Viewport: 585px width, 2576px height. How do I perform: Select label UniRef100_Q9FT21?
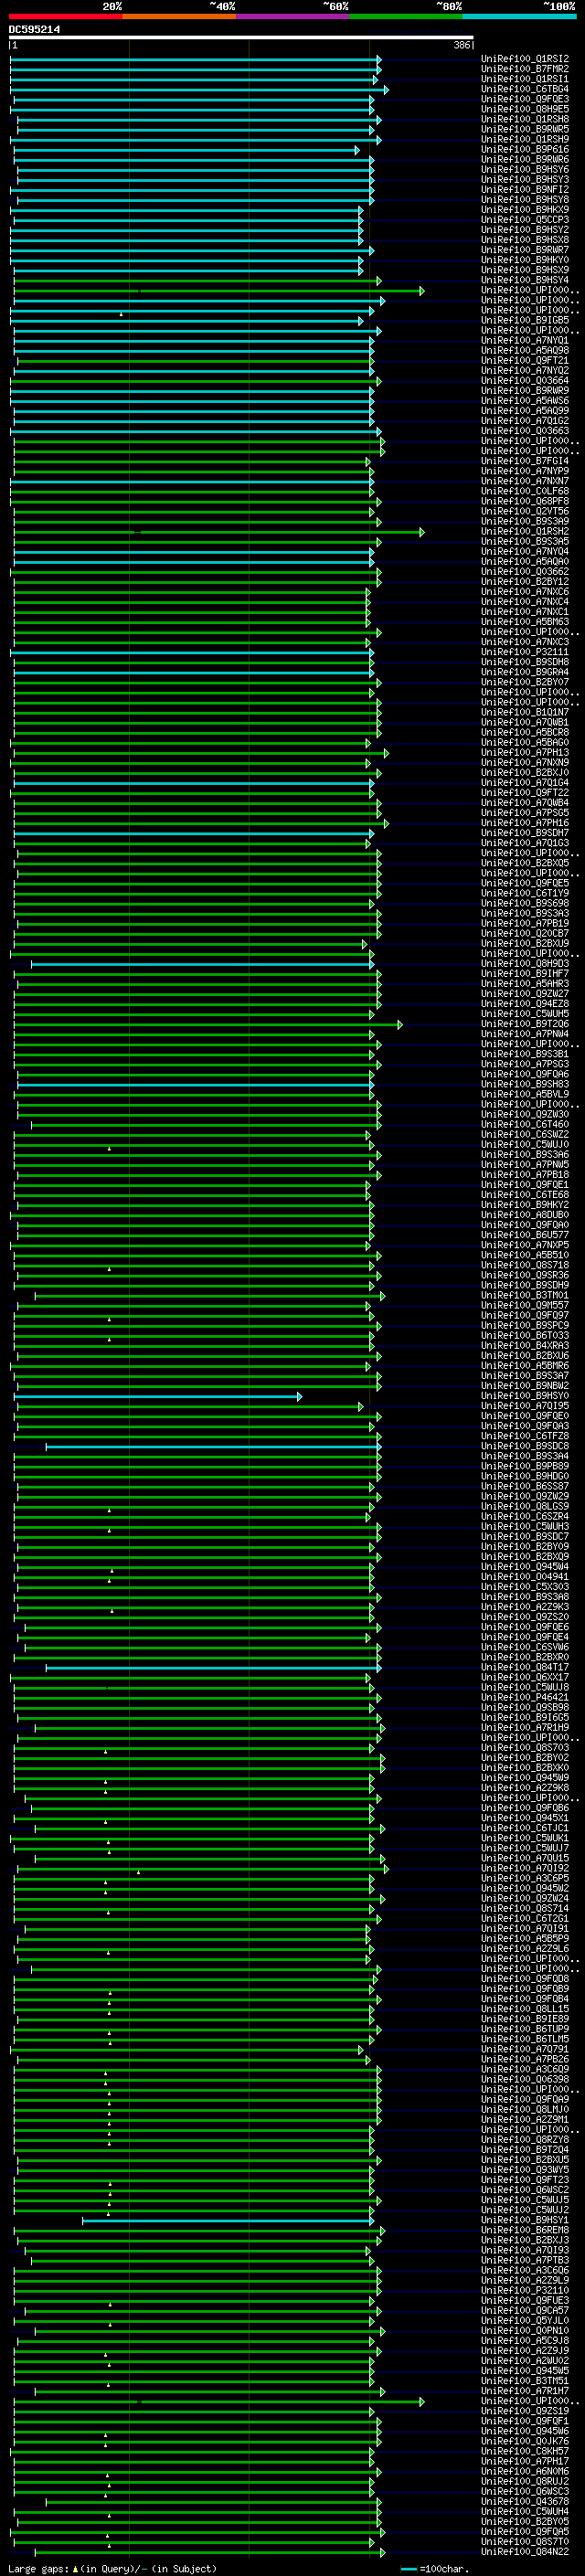tap(525, 360)
